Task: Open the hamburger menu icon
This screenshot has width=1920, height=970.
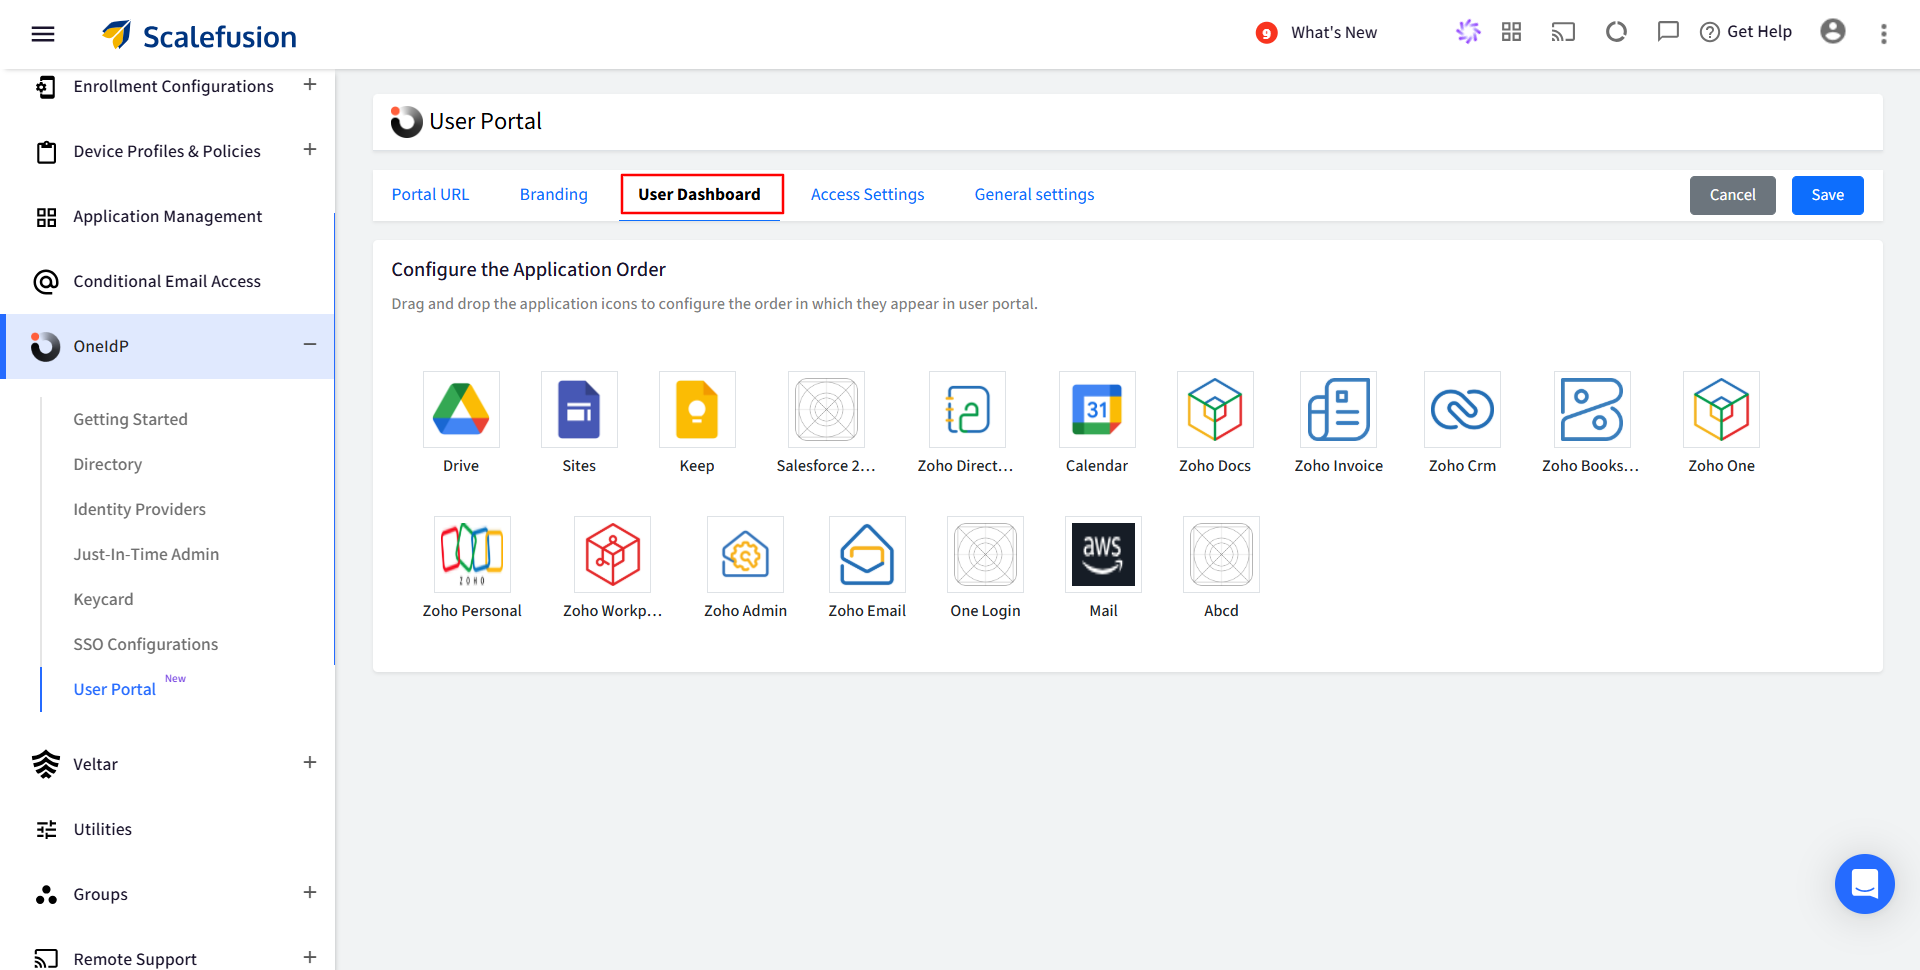Action: 43,34
